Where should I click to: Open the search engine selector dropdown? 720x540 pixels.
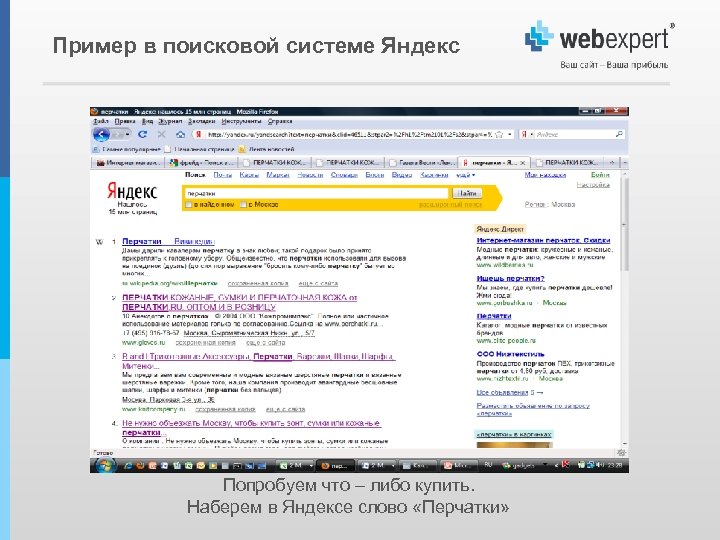tap(526, 134)
